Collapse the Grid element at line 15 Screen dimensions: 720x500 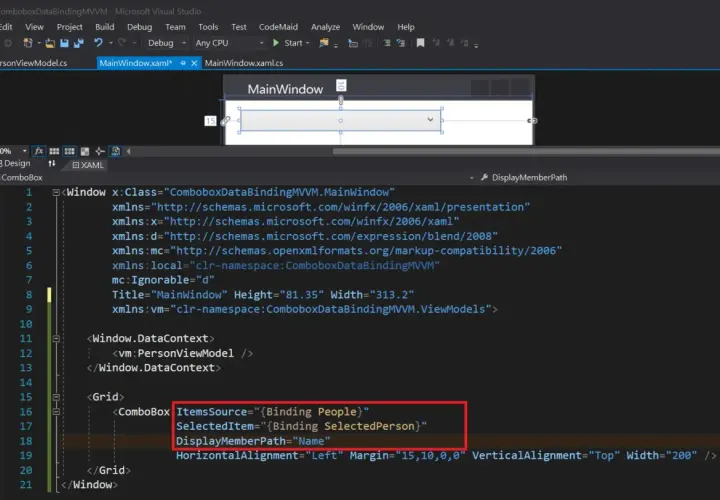click(56, 397)
